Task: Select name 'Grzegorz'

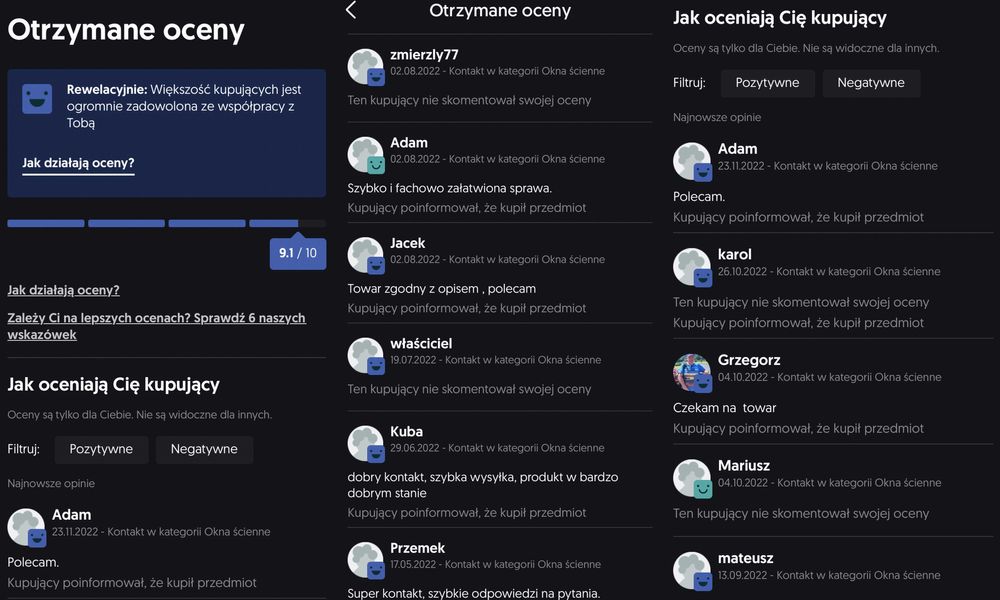Action: coord(749,360)
